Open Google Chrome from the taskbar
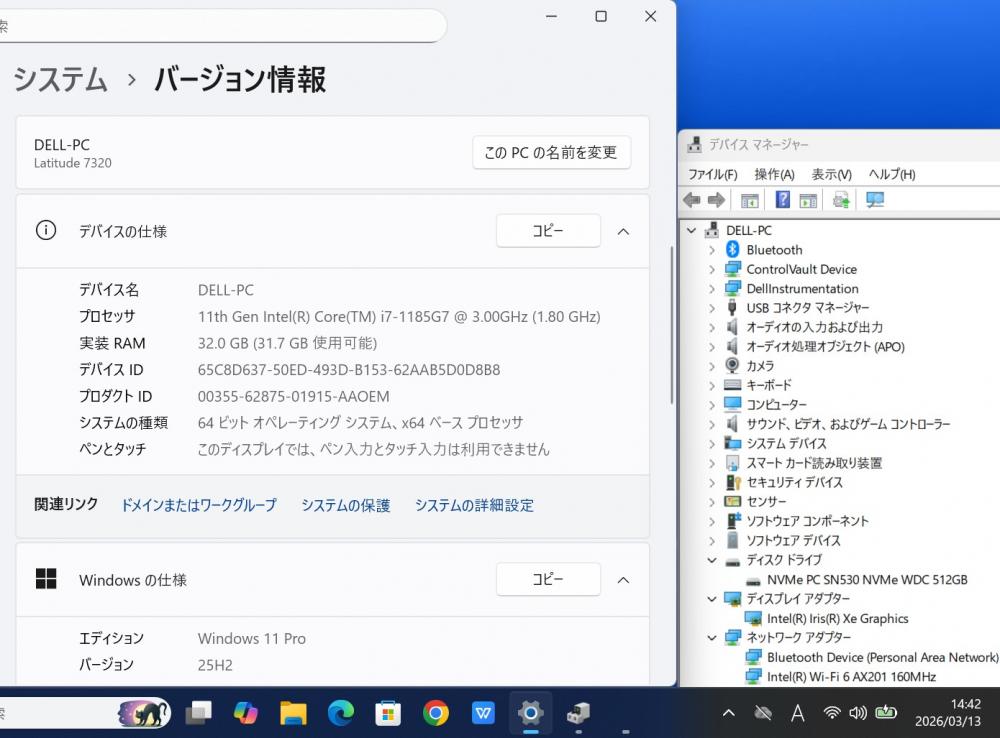 [435, 712]
